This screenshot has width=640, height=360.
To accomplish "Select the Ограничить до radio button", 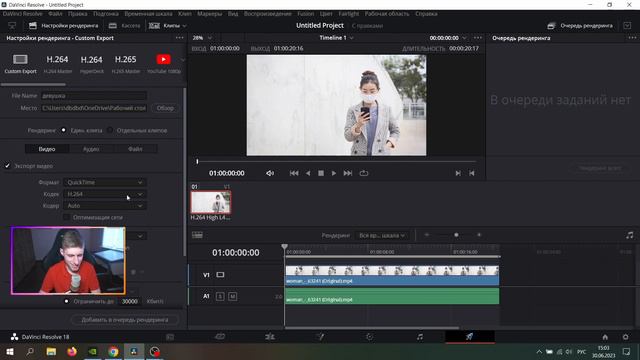I will tap(67, 301).
